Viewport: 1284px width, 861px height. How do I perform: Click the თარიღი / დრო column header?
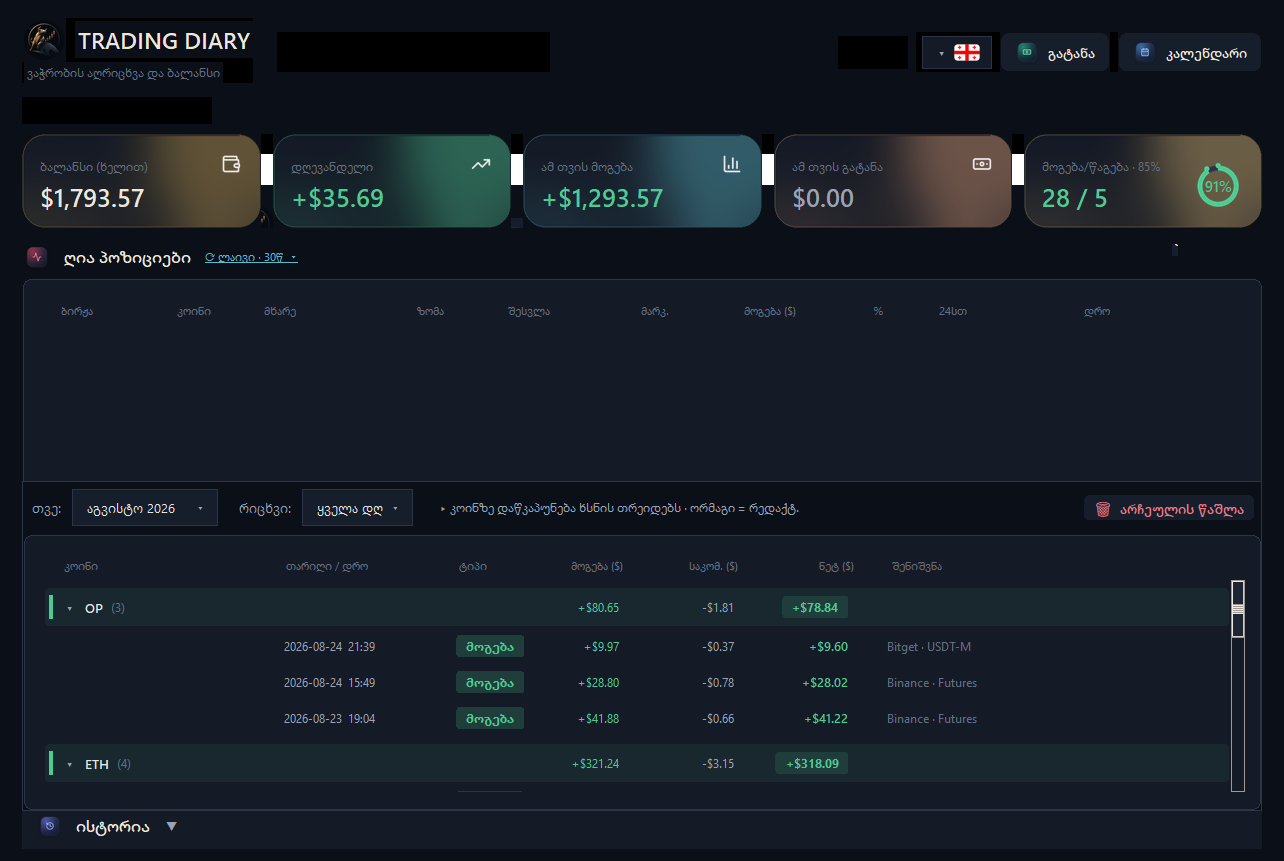tap(327, 566)
